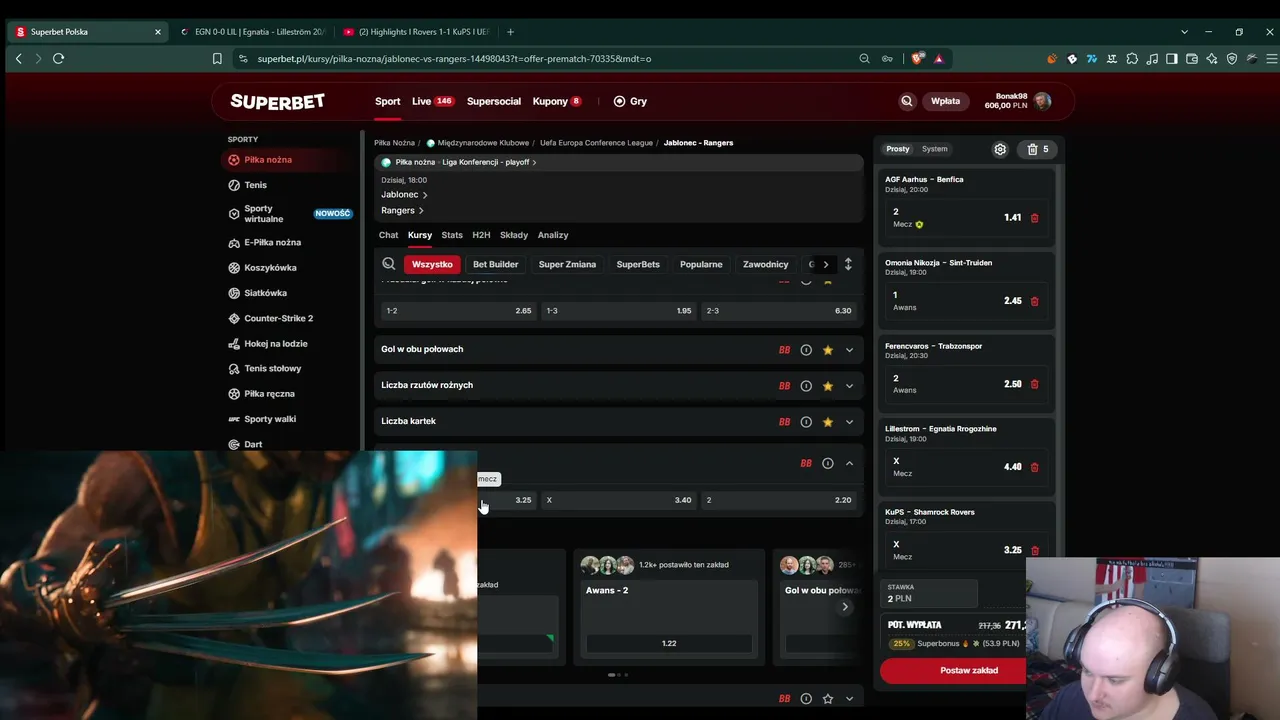This screenshot has height=720, width=1280.
Task: Remove AGF Aarhus – Benfica bet from betslip
Action: (1035, 218)
